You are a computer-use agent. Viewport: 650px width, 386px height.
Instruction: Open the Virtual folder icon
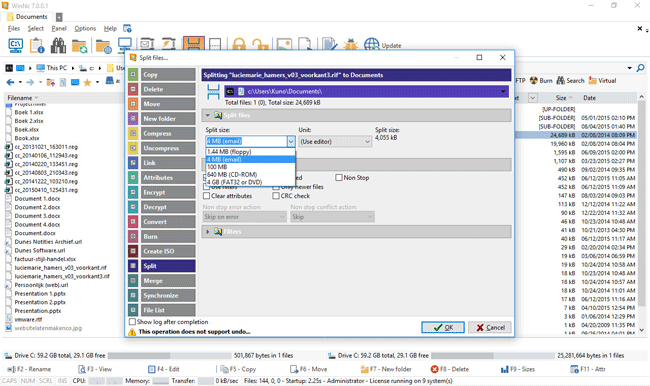(593, 80)
